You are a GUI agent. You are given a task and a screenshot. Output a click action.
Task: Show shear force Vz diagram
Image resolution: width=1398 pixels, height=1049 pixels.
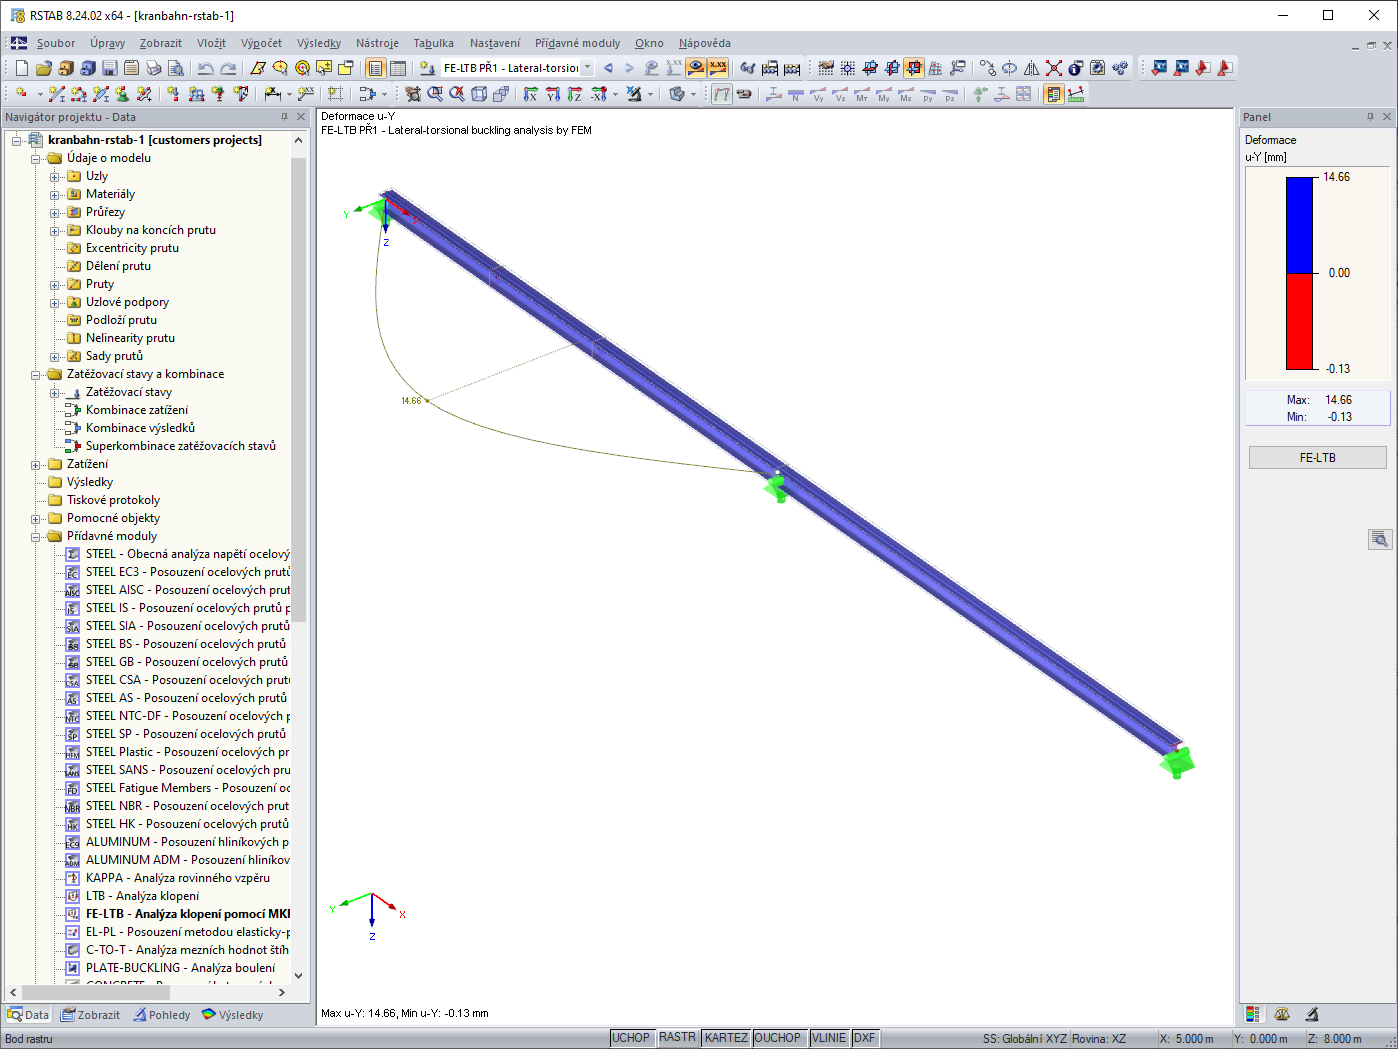(840, 94)
